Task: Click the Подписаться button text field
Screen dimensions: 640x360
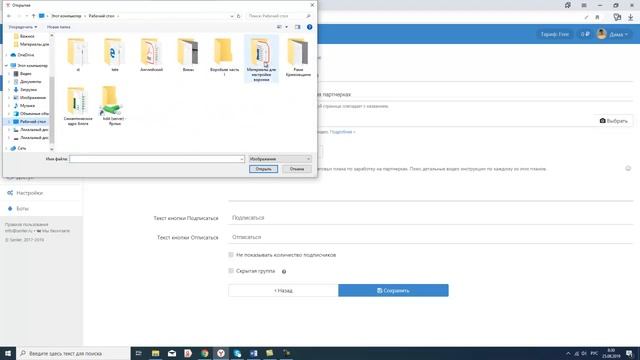Action: pyautogui.click(x=431, y=218)
